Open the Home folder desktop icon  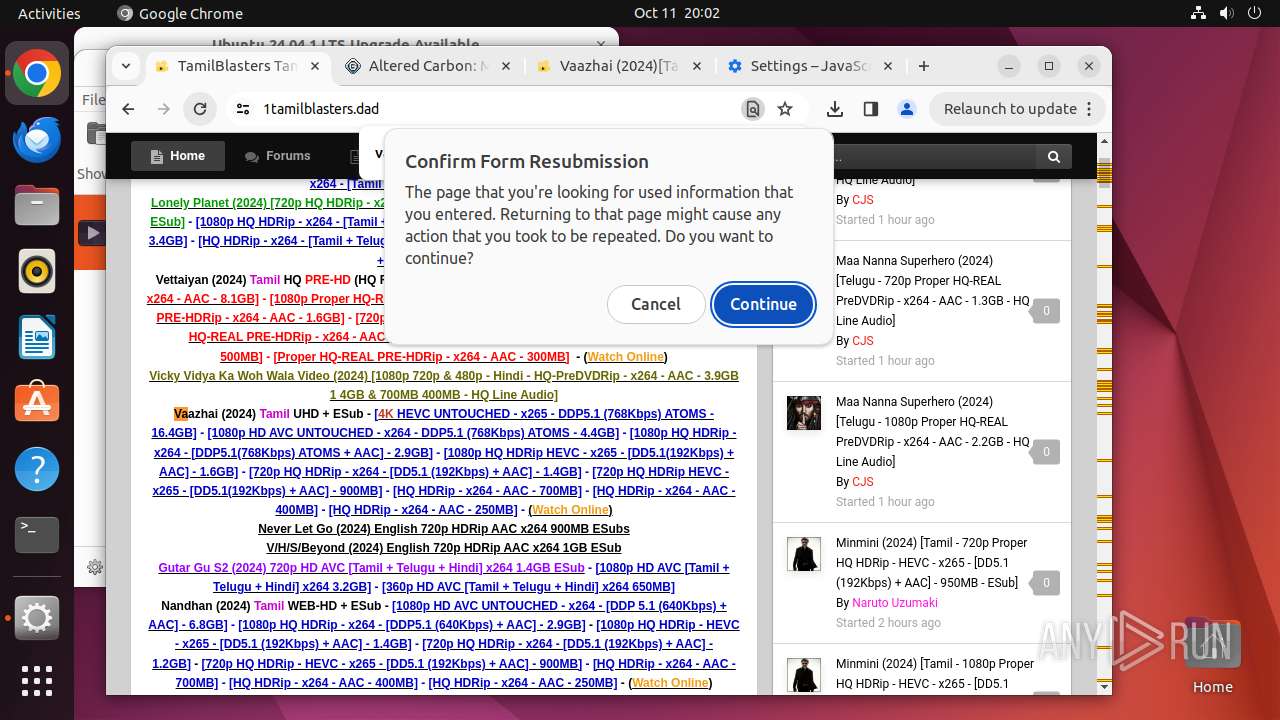coord(1212,655)
